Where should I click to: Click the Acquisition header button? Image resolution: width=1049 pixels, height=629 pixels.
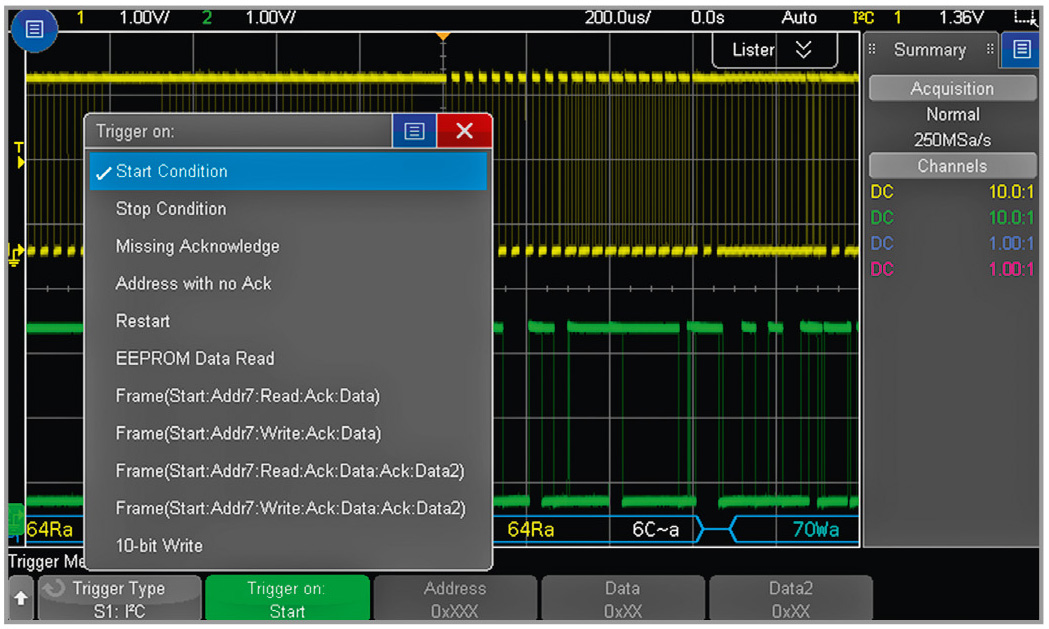pyautogui.click(x=952, y=89)
